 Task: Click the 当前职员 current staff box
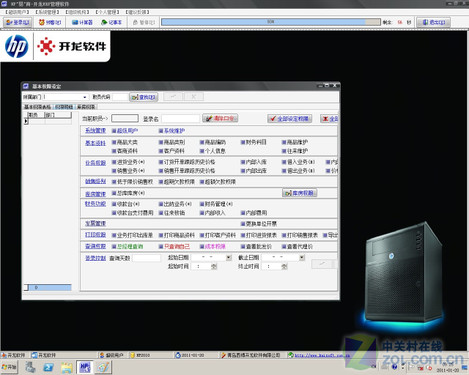(x=125, y=118)
